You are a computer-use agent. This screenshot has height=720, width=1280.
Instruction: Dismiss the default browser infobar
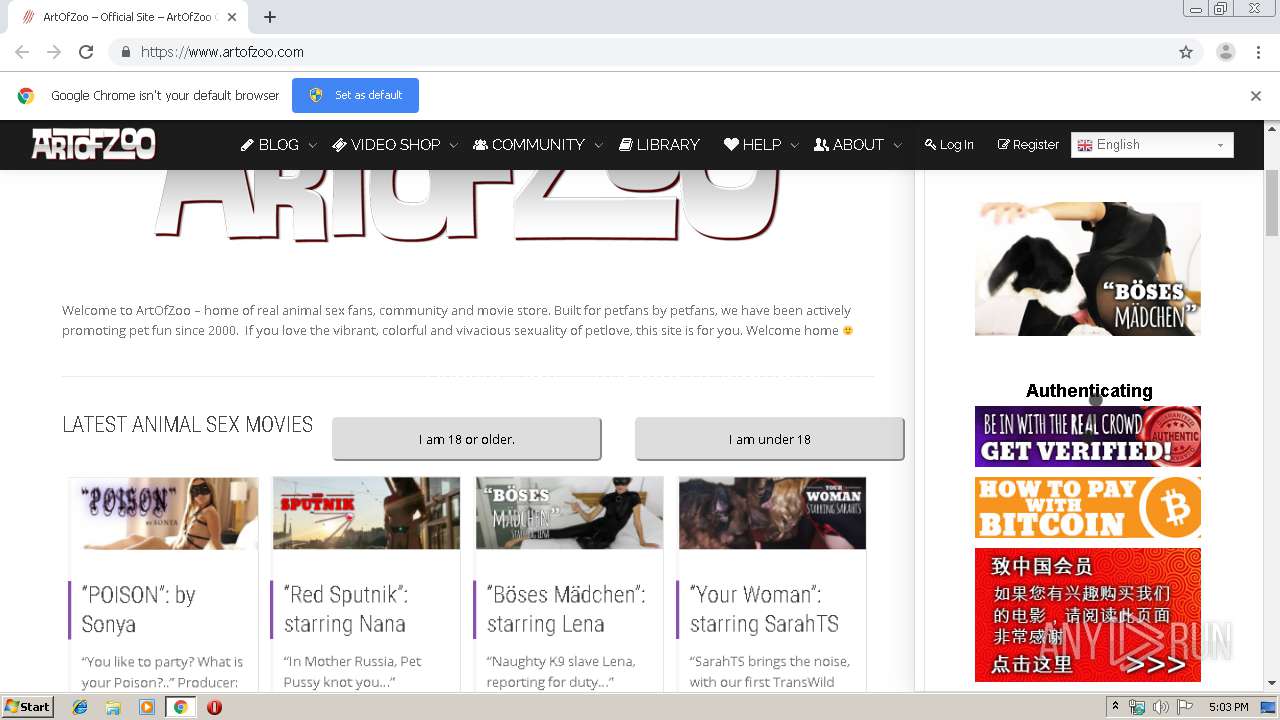[1255, 96]
